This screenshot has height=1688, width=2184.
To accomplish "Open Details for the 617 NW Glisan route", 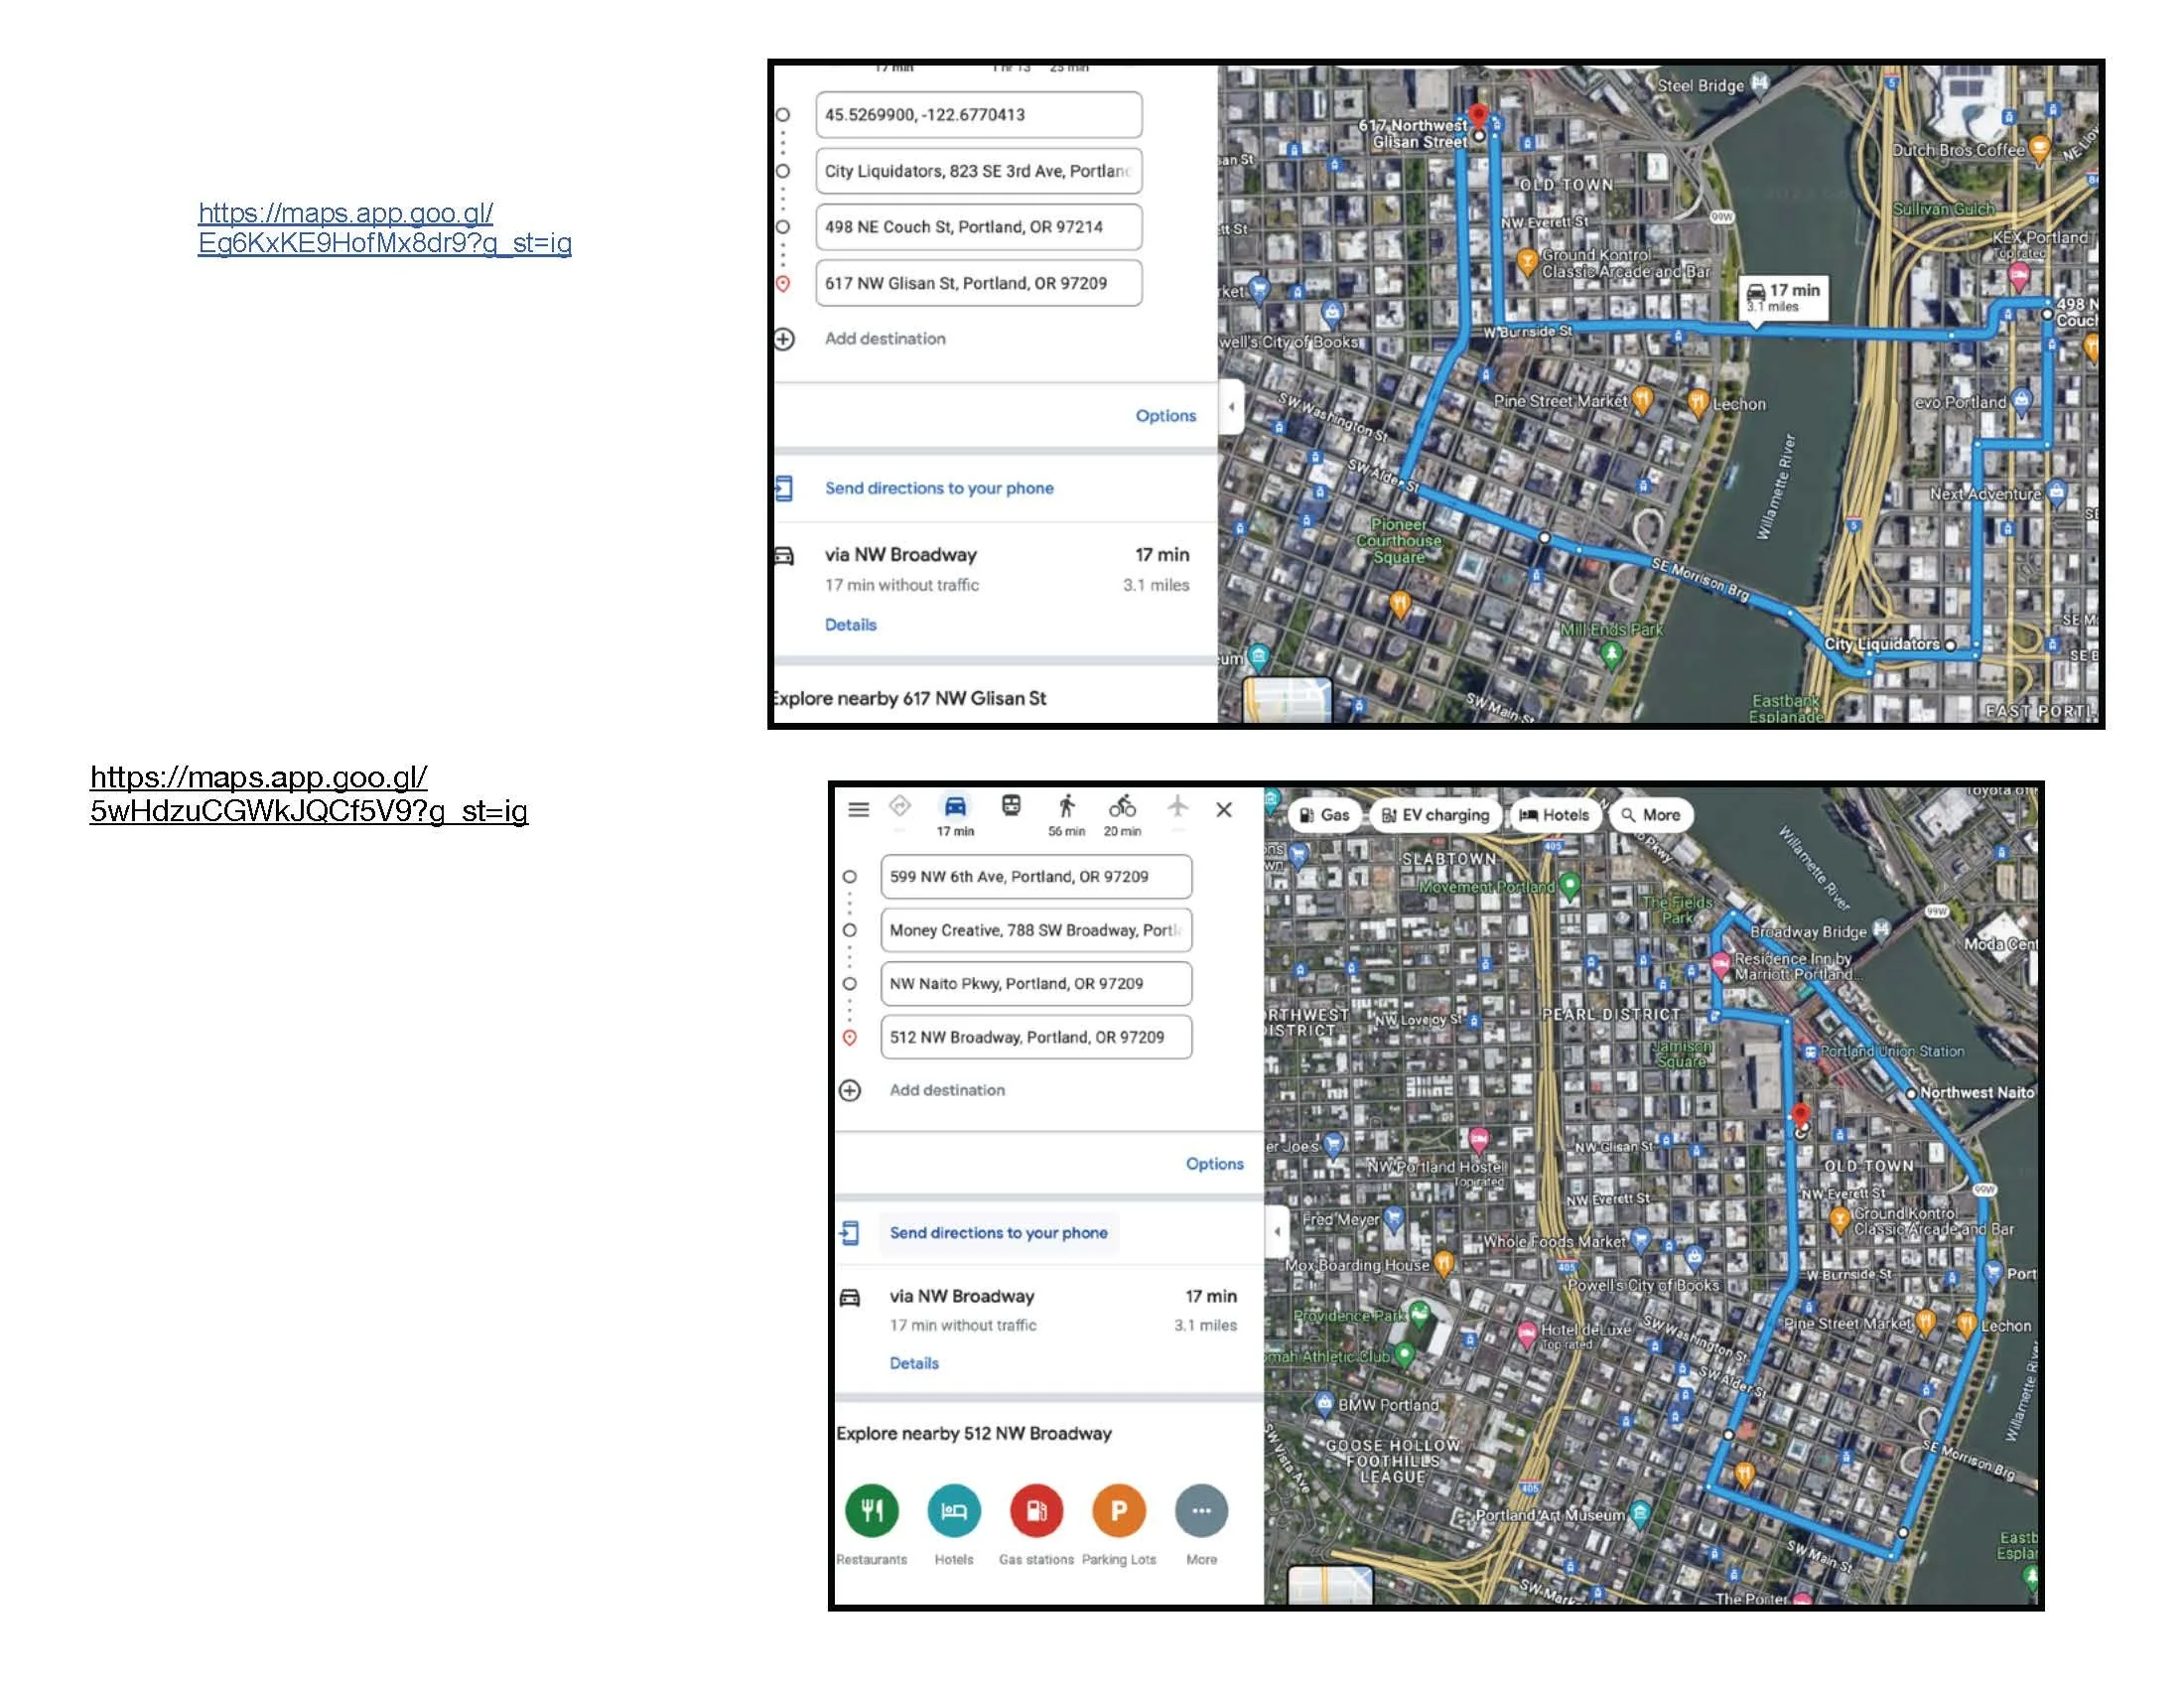I will 851,625.
